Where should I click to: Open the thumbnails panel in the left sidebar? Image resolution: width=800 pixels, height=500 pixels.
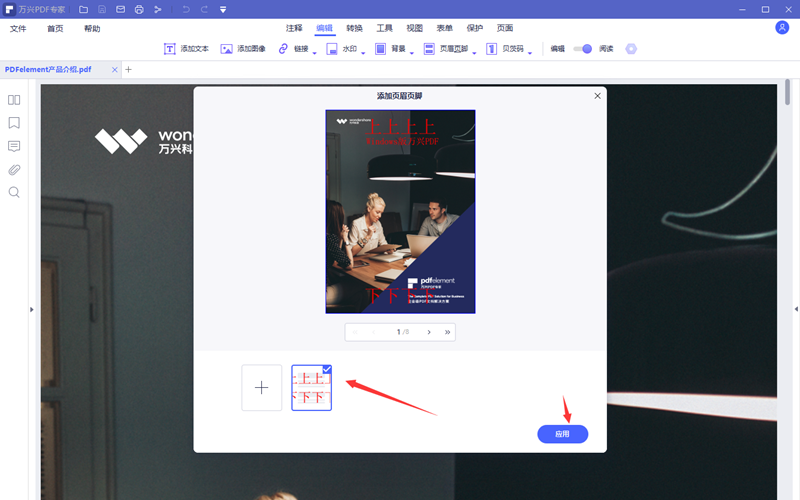[14, 100]
